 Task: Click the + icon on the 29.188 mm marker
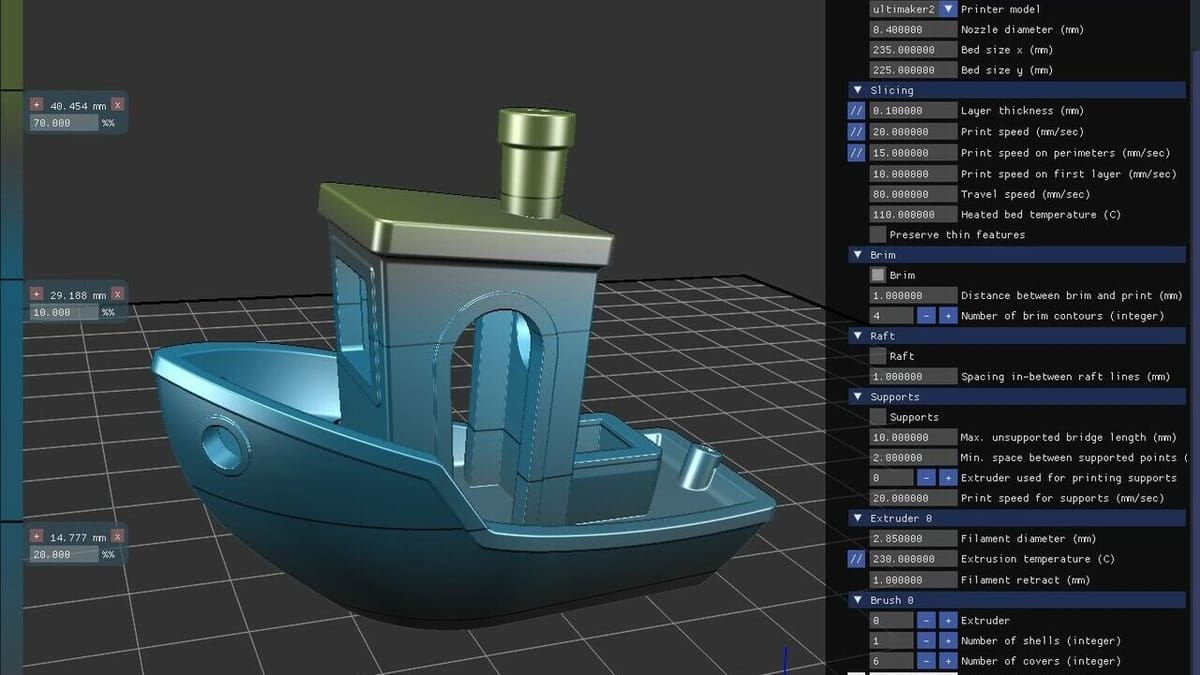[37, 294]
